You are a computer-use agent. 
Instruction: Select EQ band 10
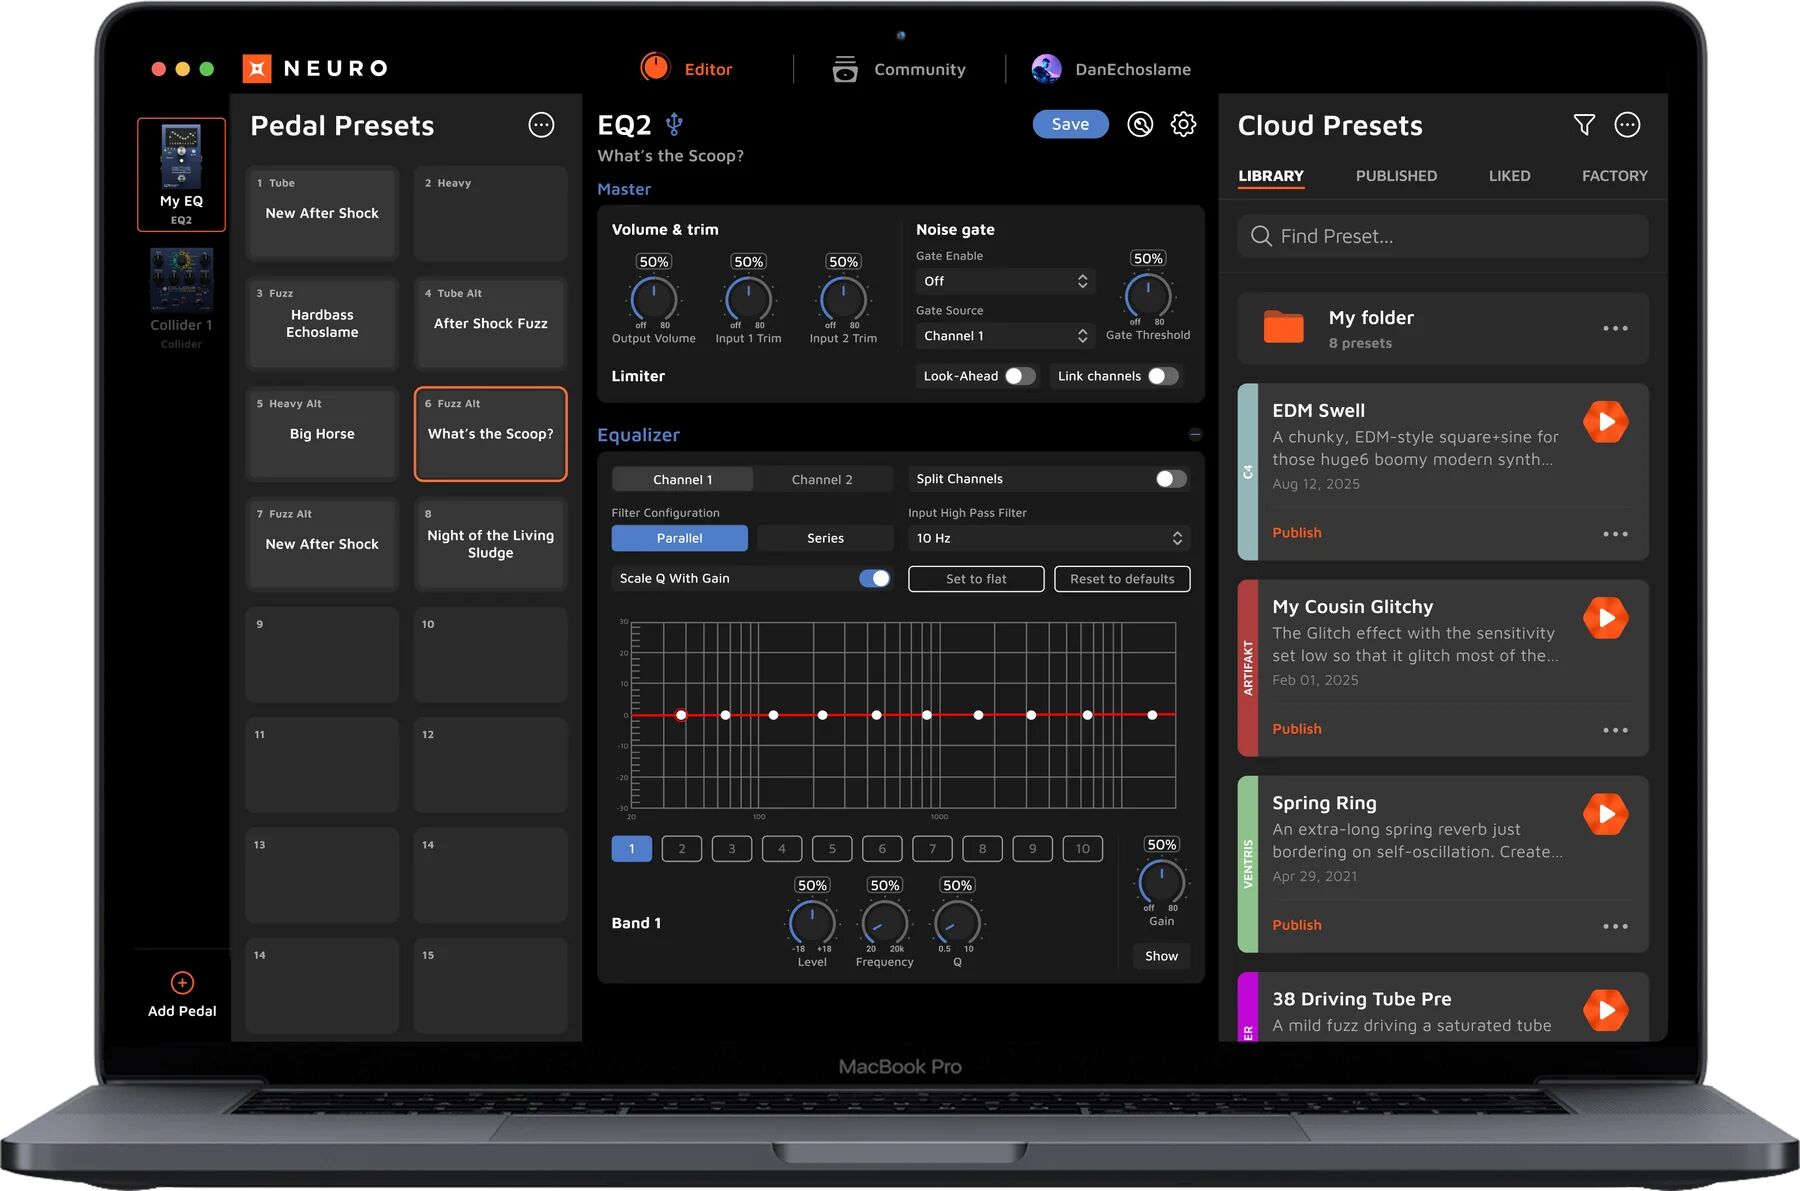coord(1083,849)
